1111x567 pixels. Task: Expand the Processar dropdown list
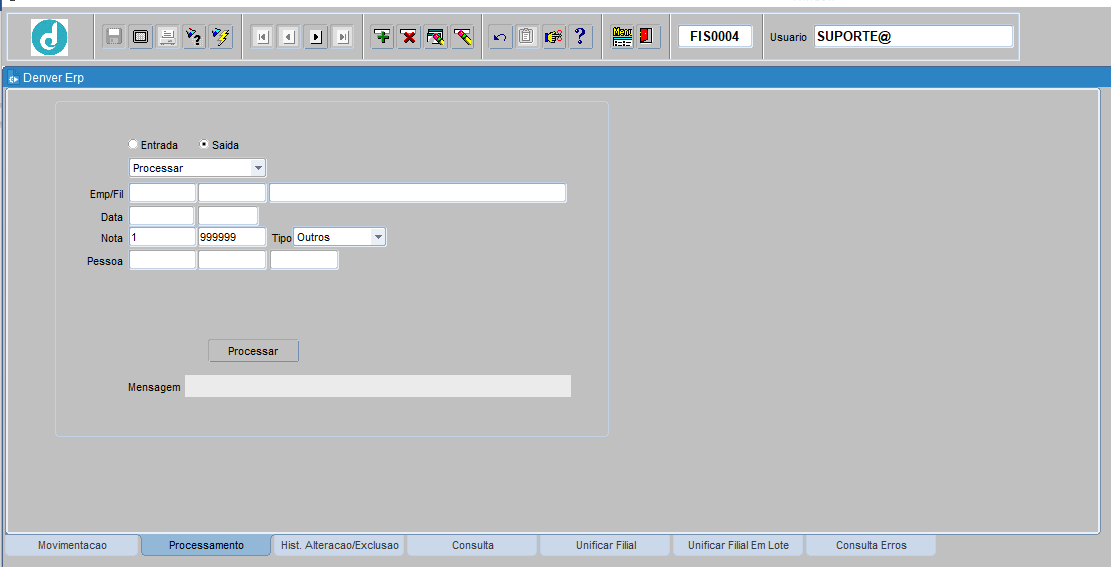tap(257, 168)
